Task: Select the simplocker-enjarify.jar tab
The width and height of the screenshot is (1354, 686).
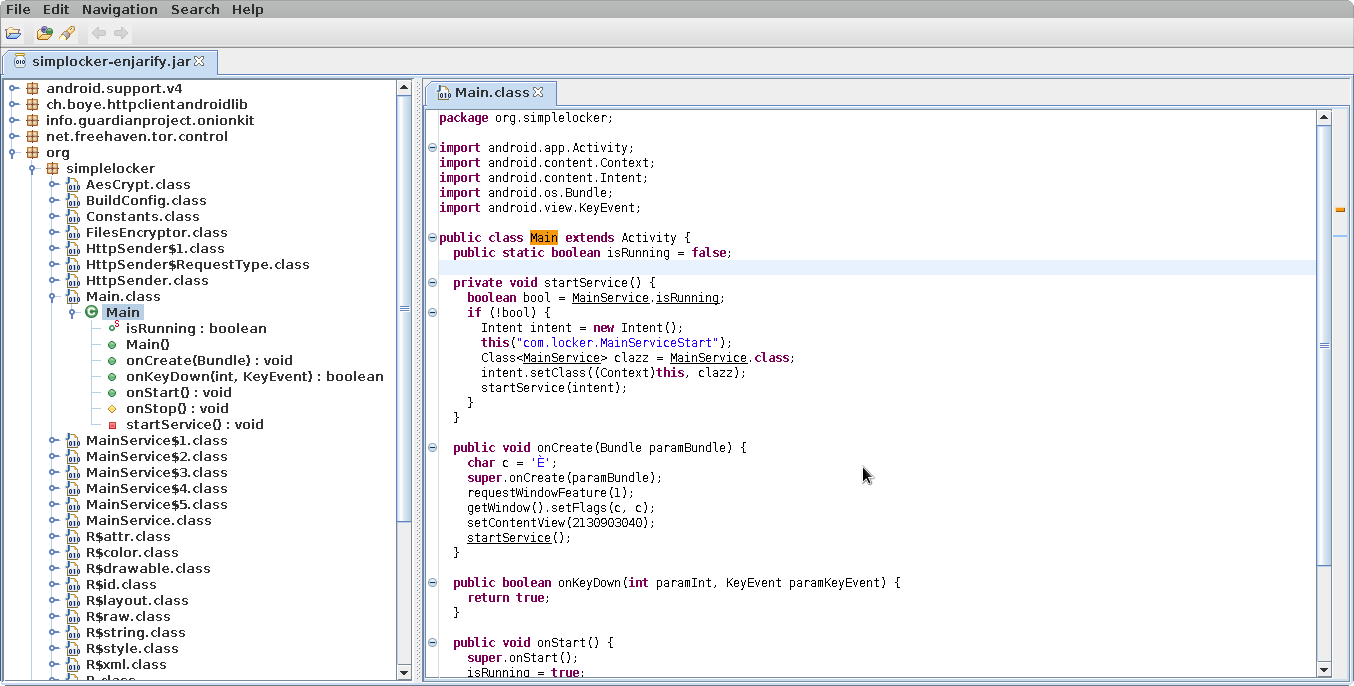Action: pos(109,61)
